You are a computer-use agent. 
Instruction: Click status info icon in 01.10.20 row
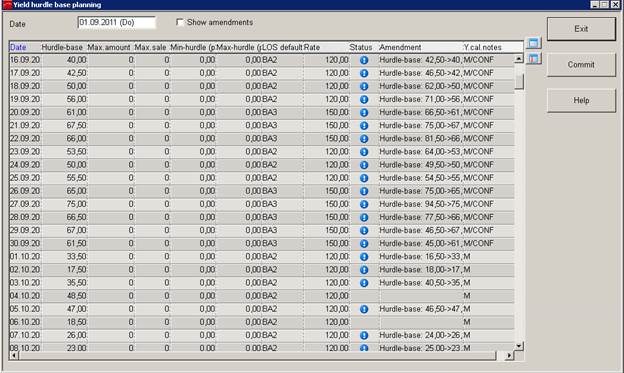tap(364, 257)
